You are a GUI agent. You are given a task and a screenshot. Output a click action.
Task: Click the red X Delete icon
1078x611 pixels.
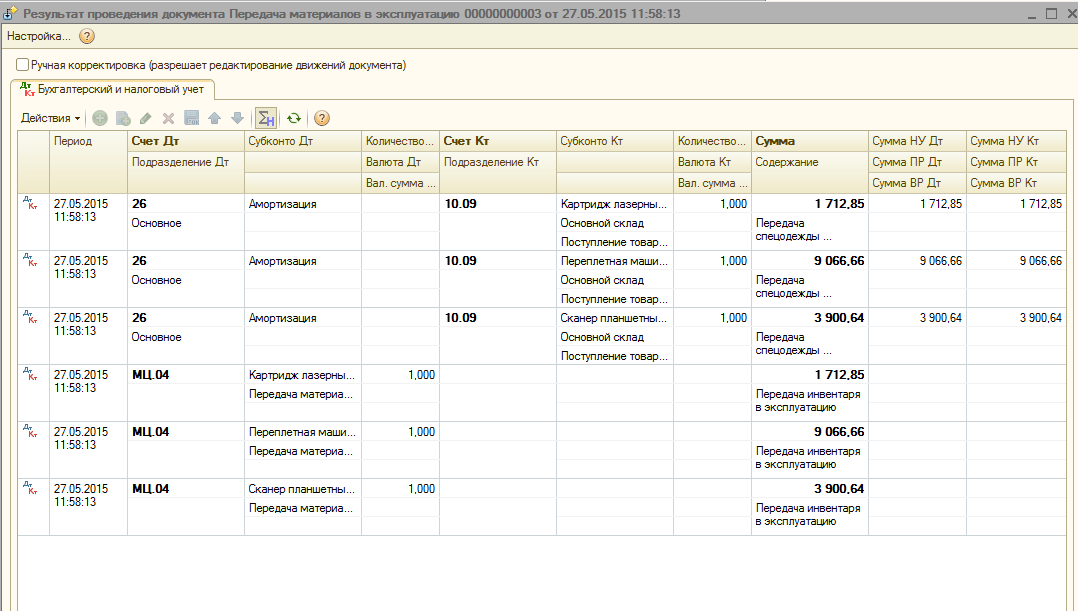(x=168, y=118)
